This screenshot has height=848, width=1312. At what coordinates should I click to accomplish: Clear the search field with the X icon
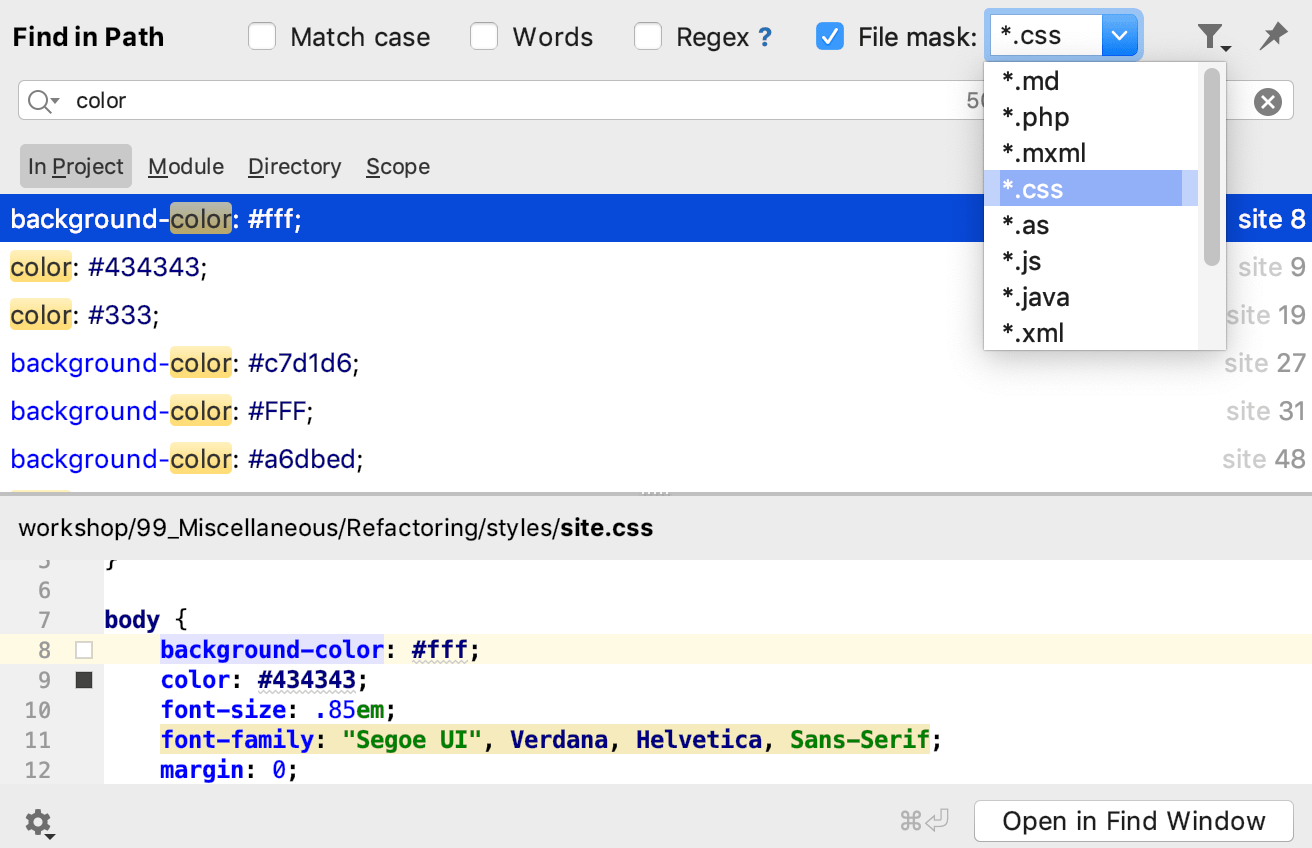click(x=1268, y=101)
